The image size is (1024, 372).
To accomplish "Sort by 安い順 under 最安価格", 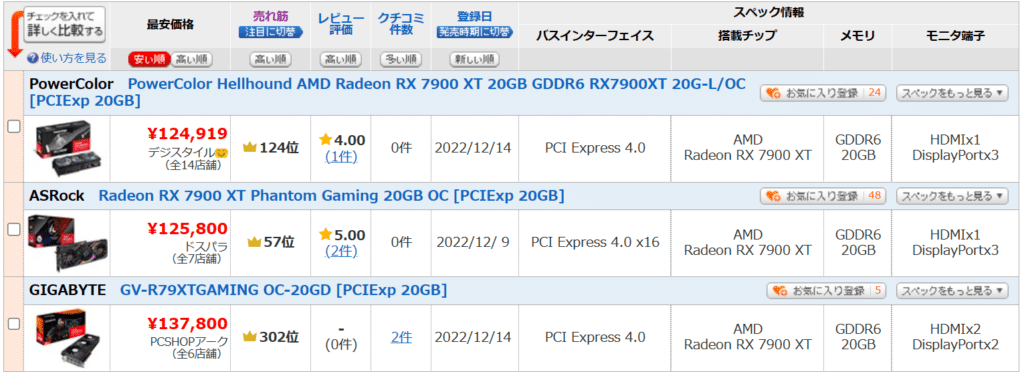I will click(x=149, y=59).
